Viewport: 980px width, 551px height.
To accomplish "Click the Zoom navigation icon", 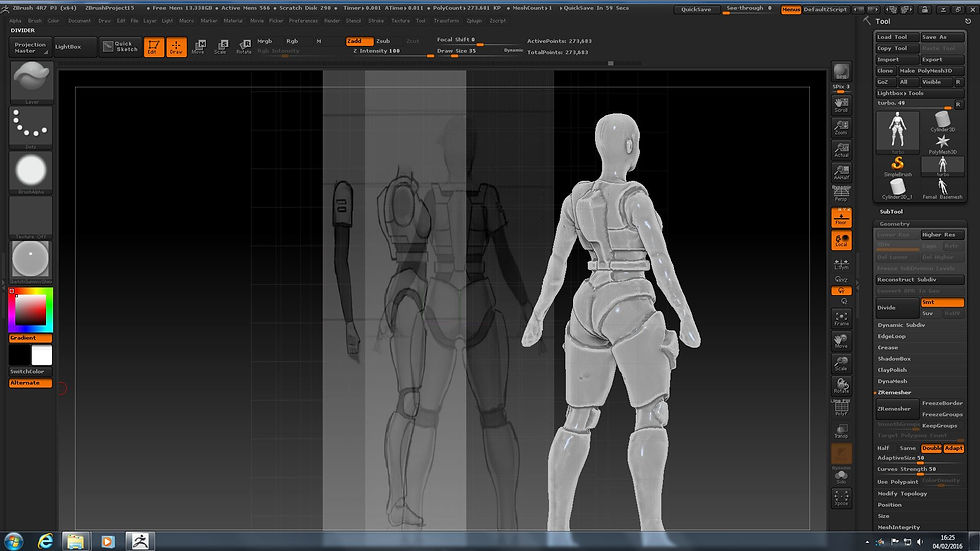I will tap(841, 125).
